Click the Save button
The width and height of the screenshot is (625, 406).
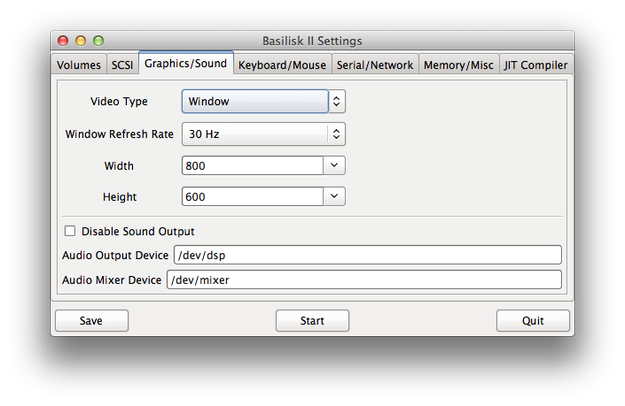point(92,321)
